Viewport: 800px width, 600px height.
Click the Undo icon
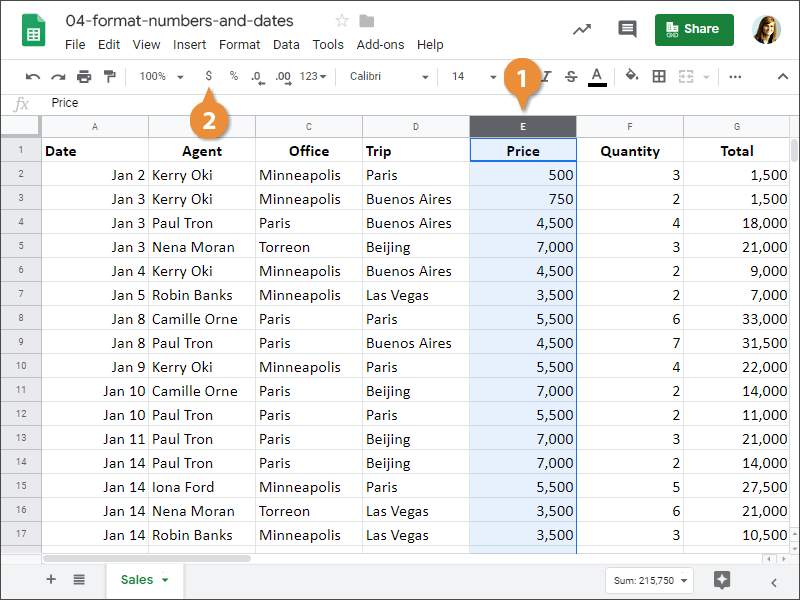click(x=33, y=77)
